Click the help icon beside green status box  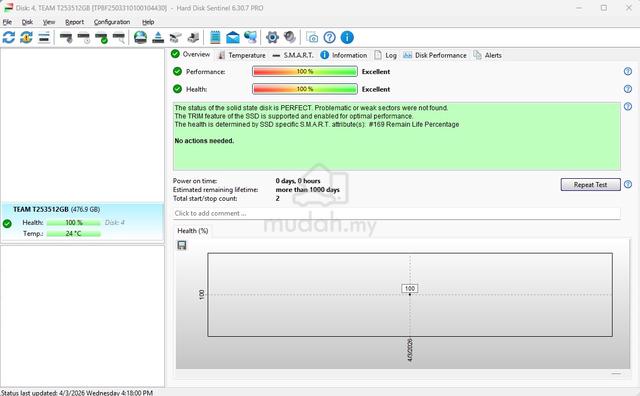coord(628,107)
